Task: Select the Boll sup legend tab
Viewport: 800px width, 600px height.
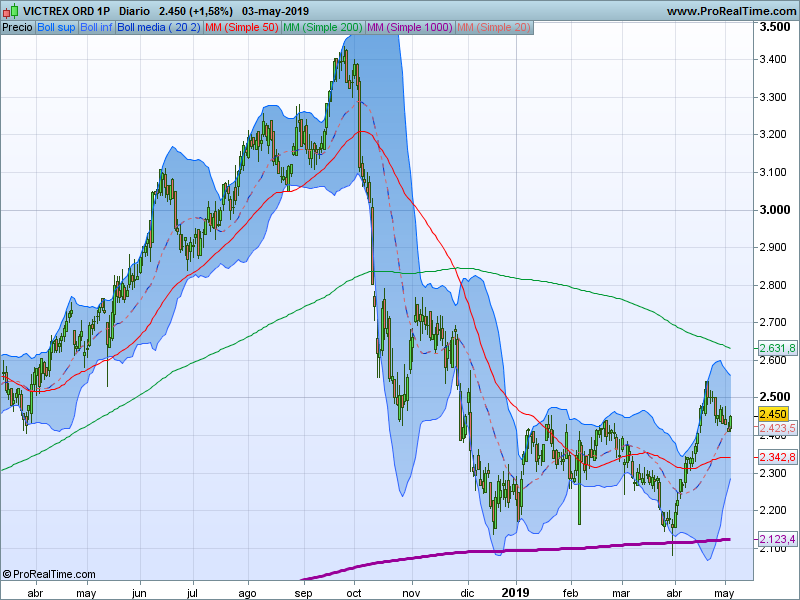Action: pyautogui.click(x=57, y=28)
